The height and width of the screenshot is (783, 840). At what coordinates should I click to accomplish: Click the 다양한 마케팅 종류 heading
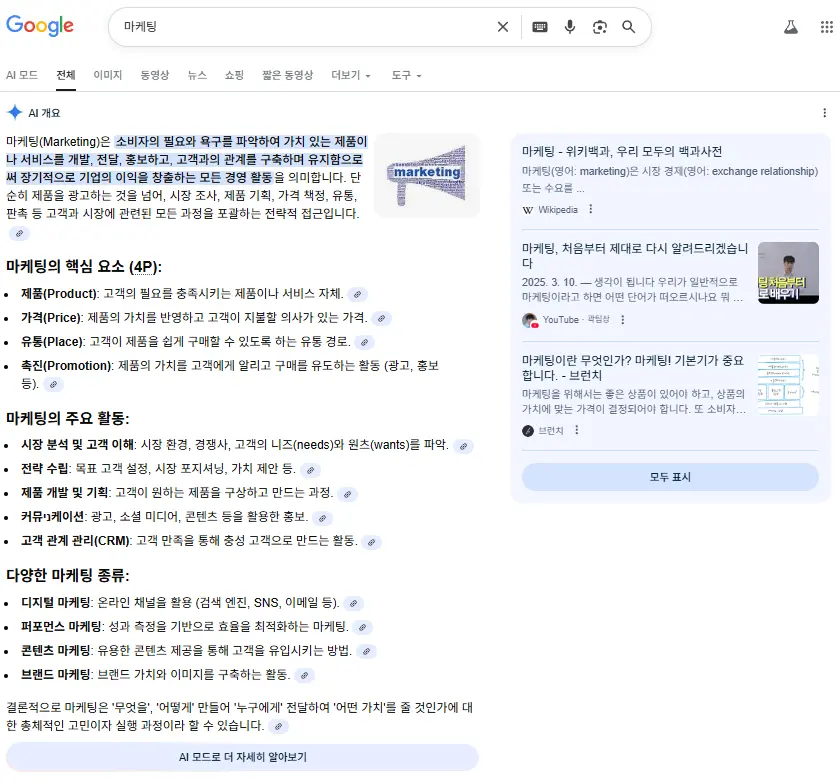coord(68,576)
